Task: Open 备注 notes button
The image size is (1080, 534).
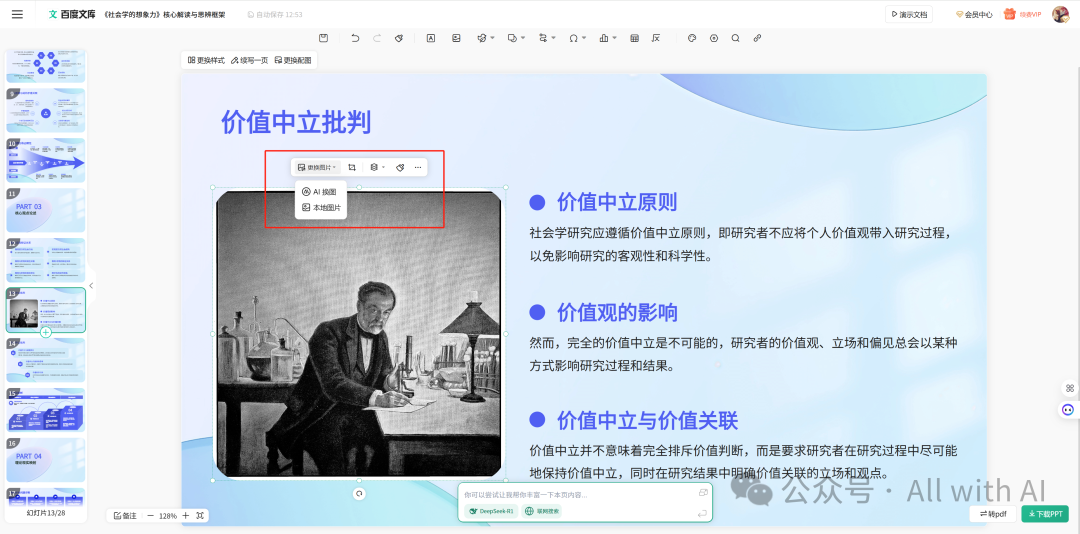Action: (125, 515)
